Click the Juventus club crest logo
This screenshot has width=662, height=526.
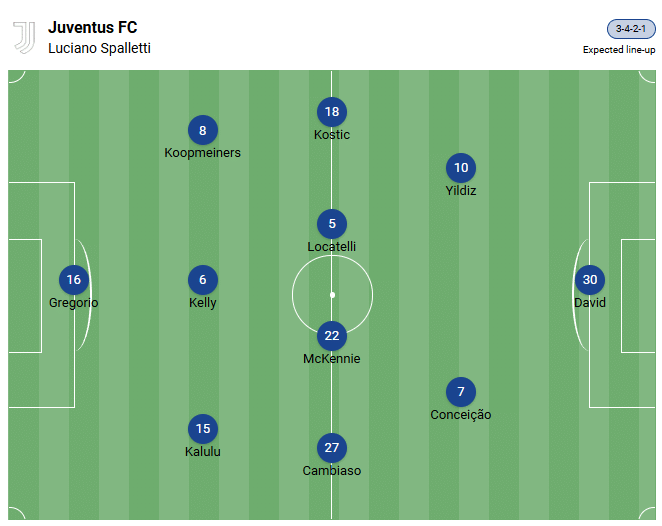pyautogui.click(x=24, y=37)
